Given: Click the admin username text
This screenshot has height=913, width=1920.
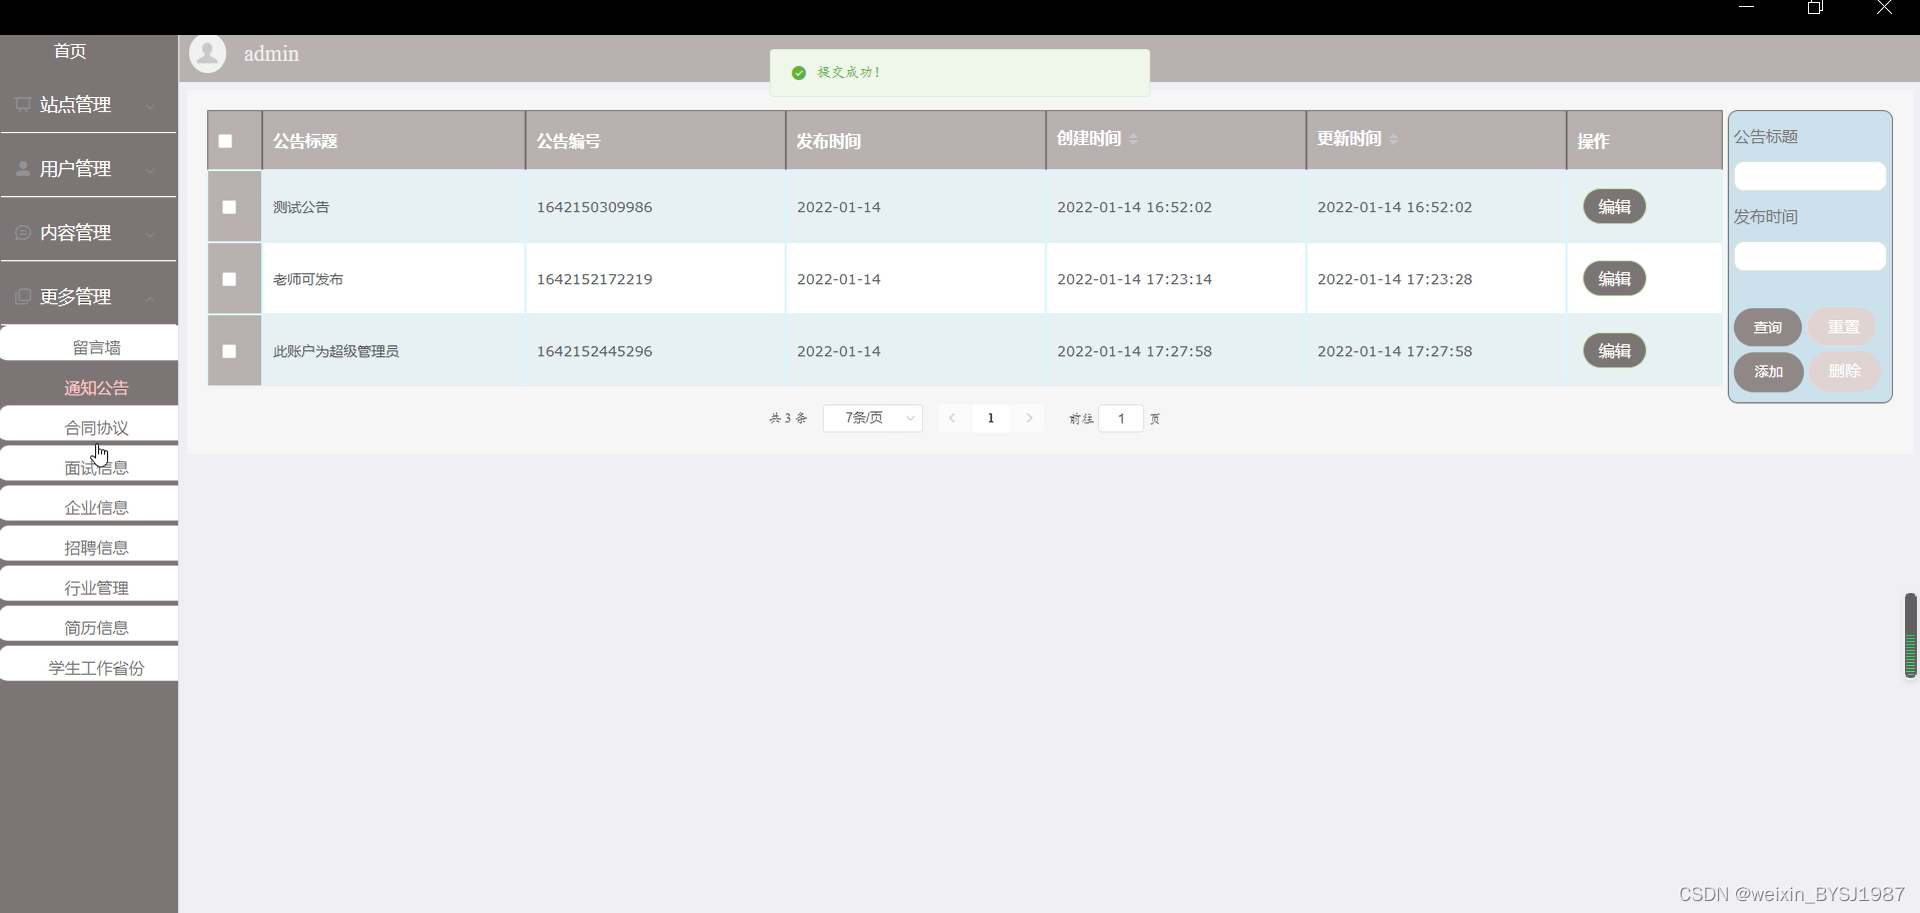Looking at the screenshot, I should [x=271, y=54].
